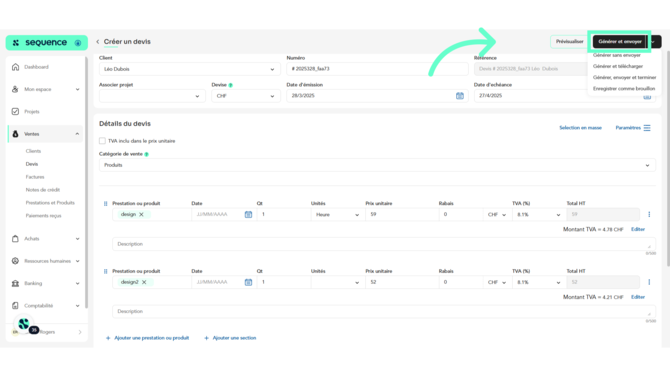The image size is (670, 377).
Task: Open the Catégorie de vente Produits dropdown
Action: pos(377,165)
